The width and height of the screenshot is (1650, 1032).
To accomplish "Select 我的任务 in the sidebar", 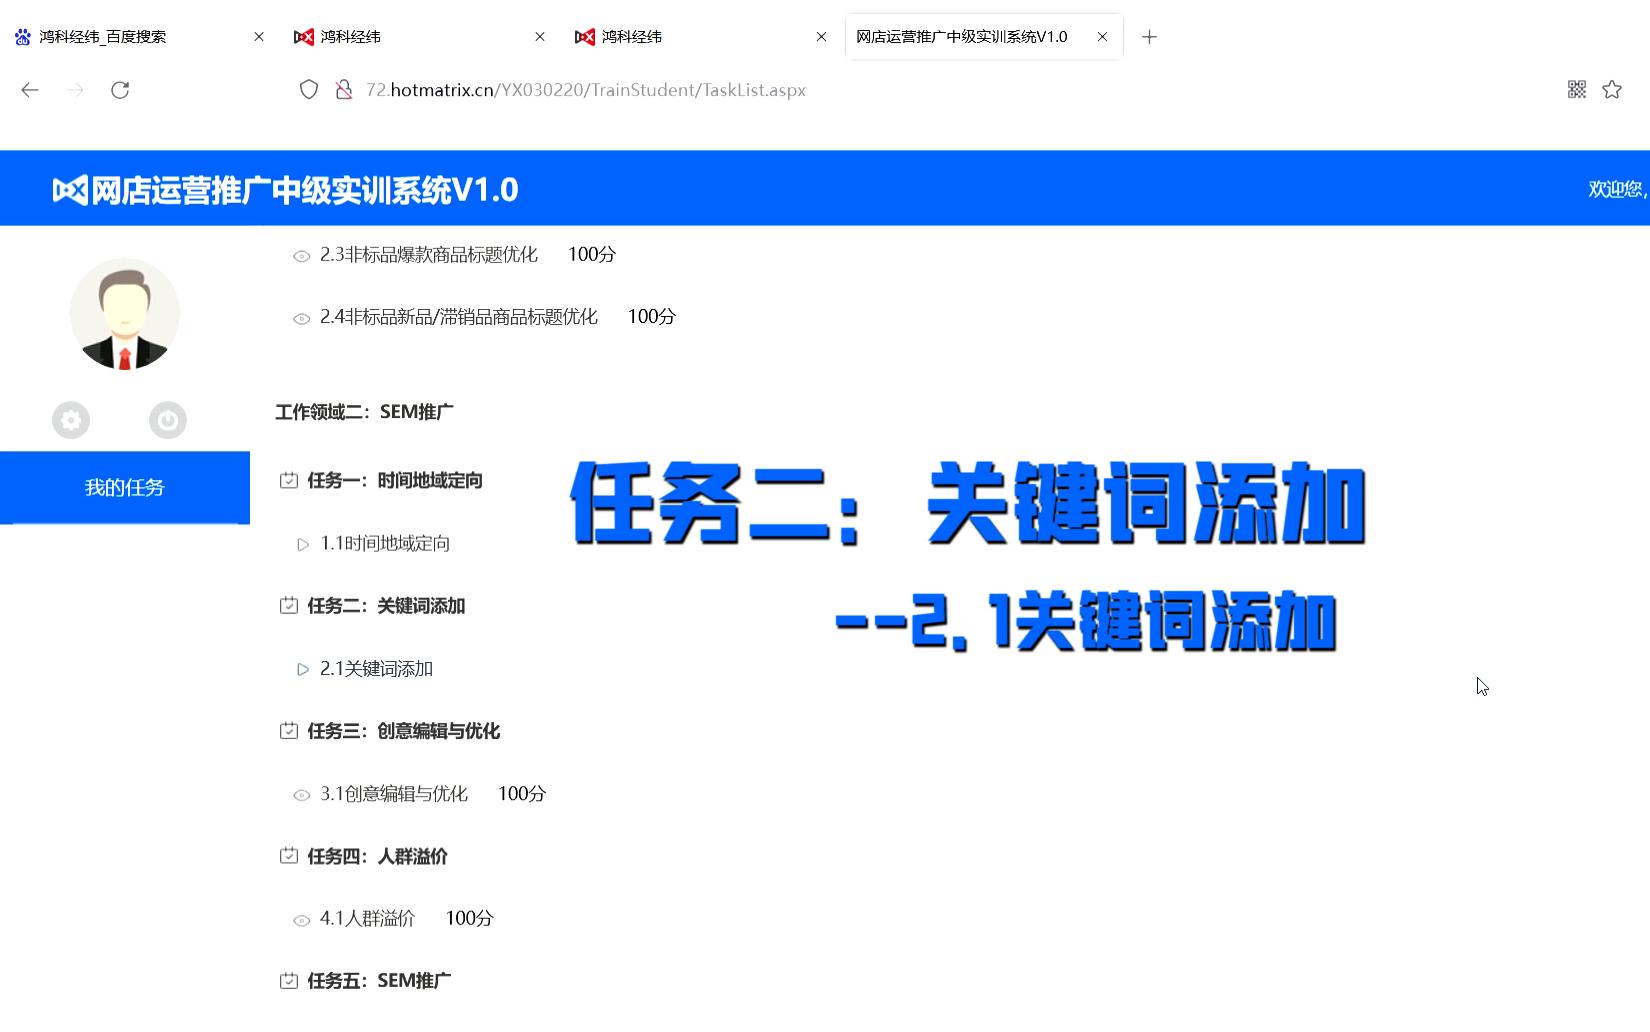I will pos(125,488).
